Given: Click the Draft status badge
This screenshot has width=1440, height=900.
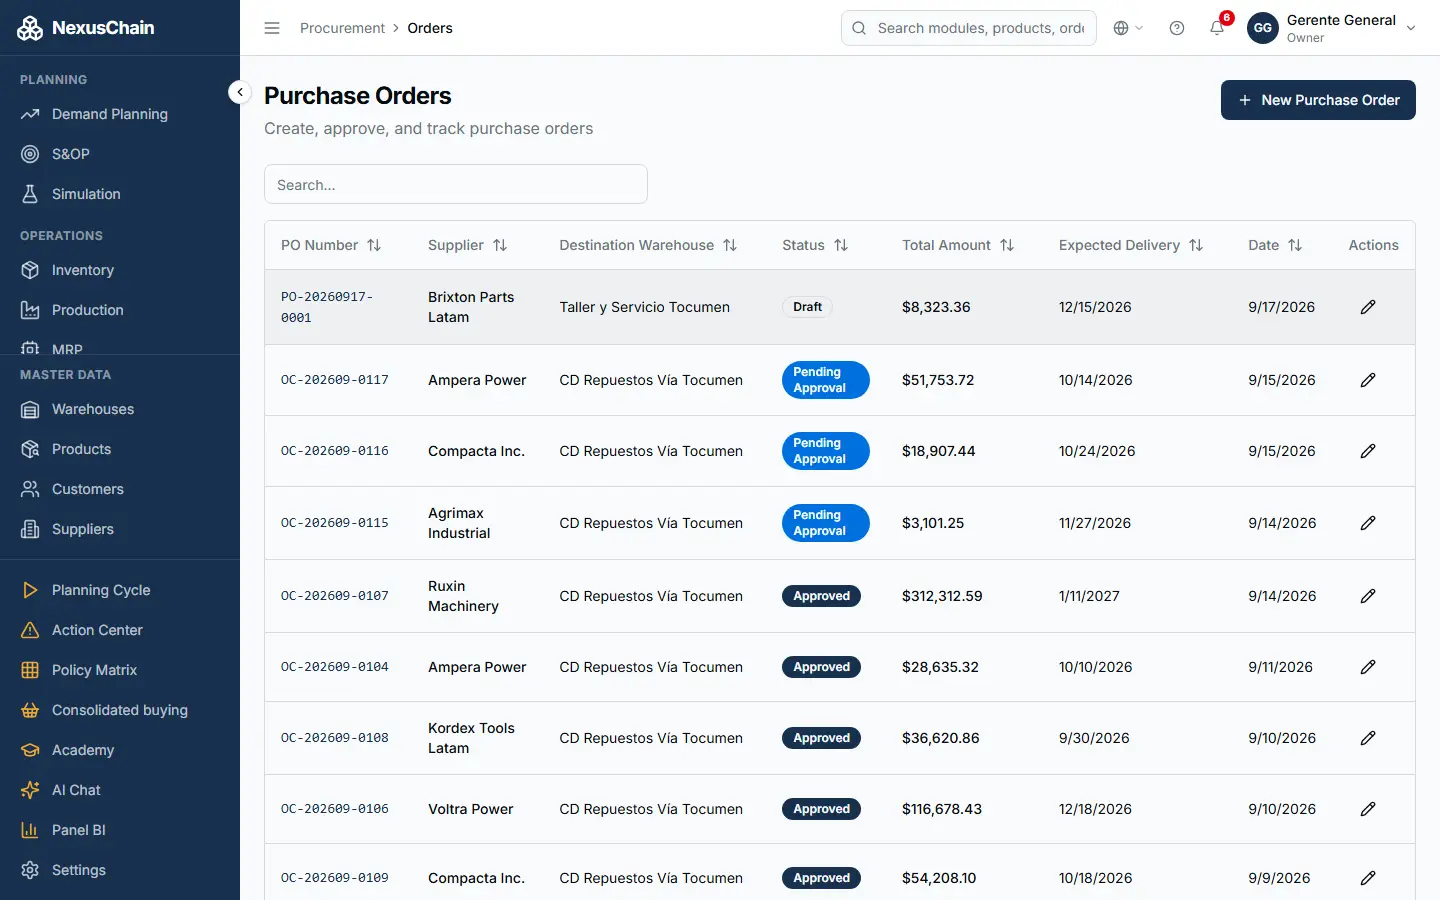Looking at the screenshot, I should (807, 307).
